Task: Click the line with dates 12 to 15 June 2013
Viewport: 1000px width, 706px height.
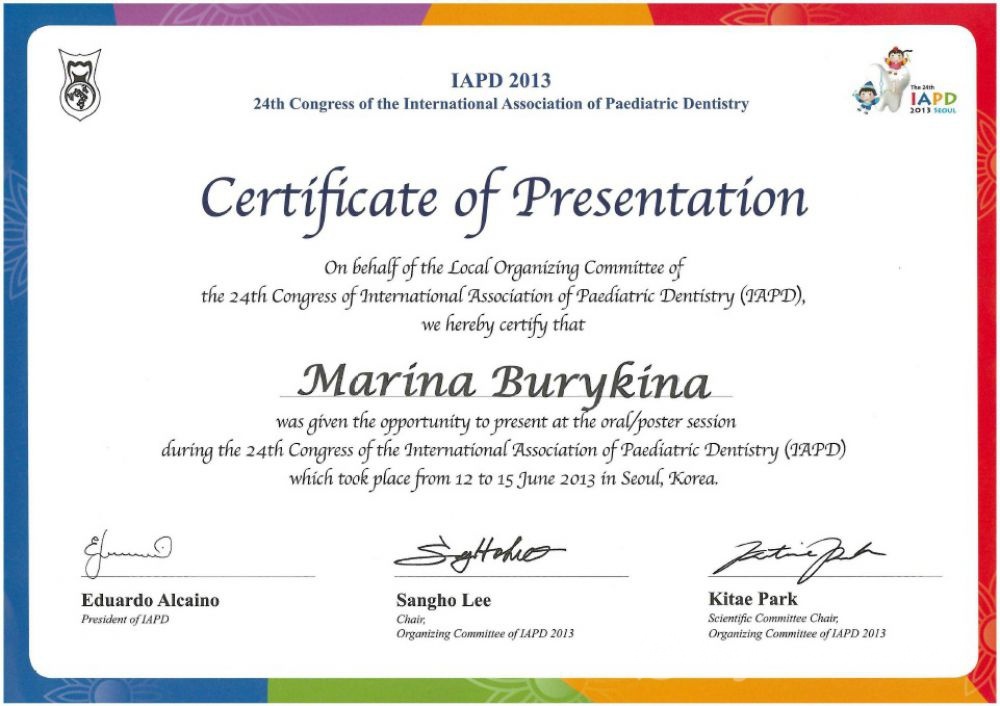Action: coord(503,478)
